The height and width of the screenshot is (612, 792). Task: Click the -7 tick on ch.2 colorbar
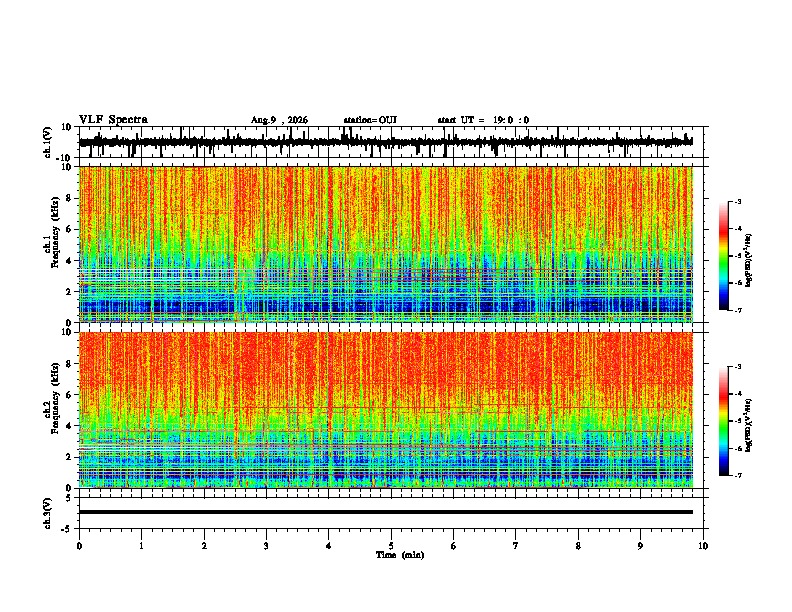pos(738,475)
